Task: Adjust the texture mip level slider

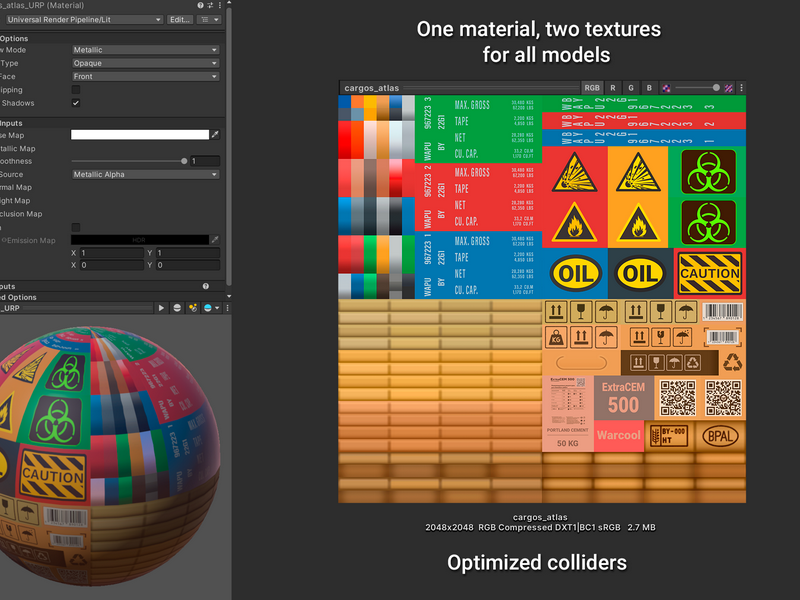Action: click(716, 88)
